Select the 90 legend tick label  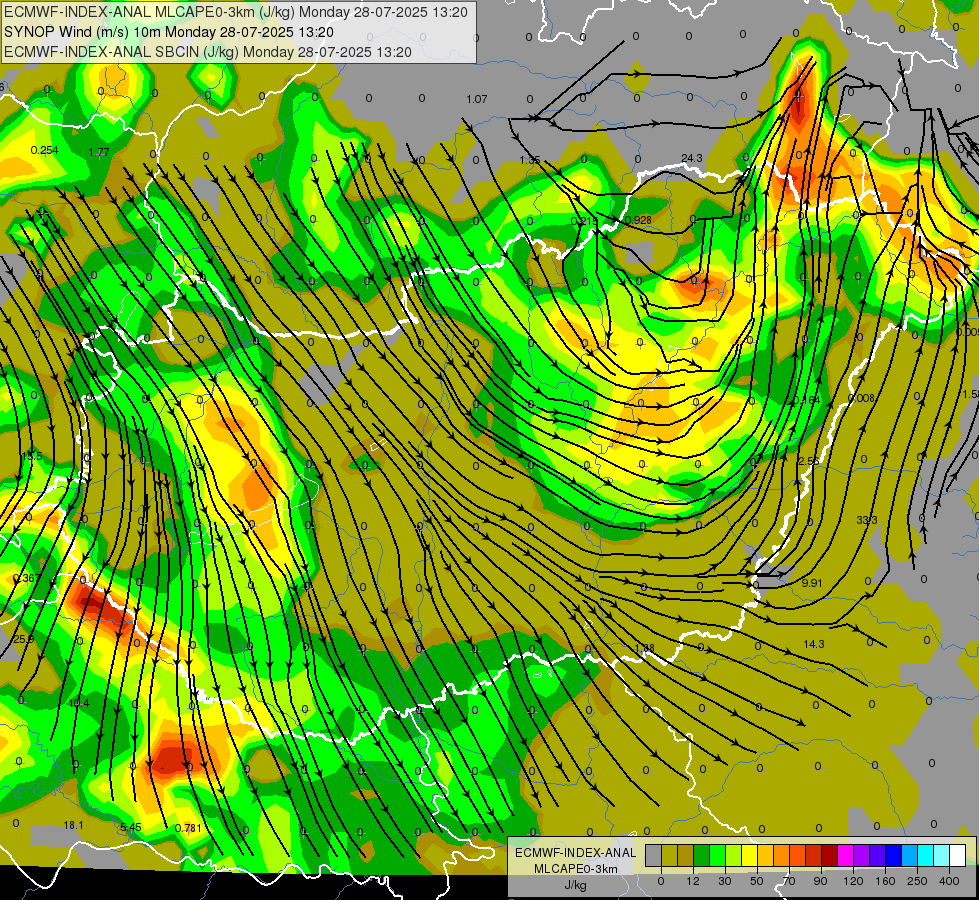(x=821, y=881)
